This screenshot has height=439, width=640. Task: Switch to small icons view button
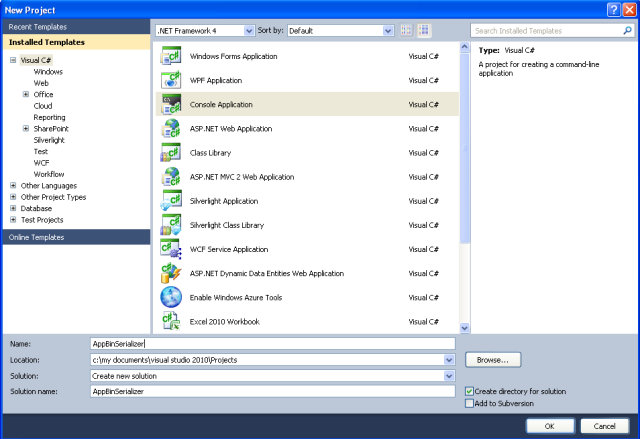pyautogui.click(x=406, y=31)
